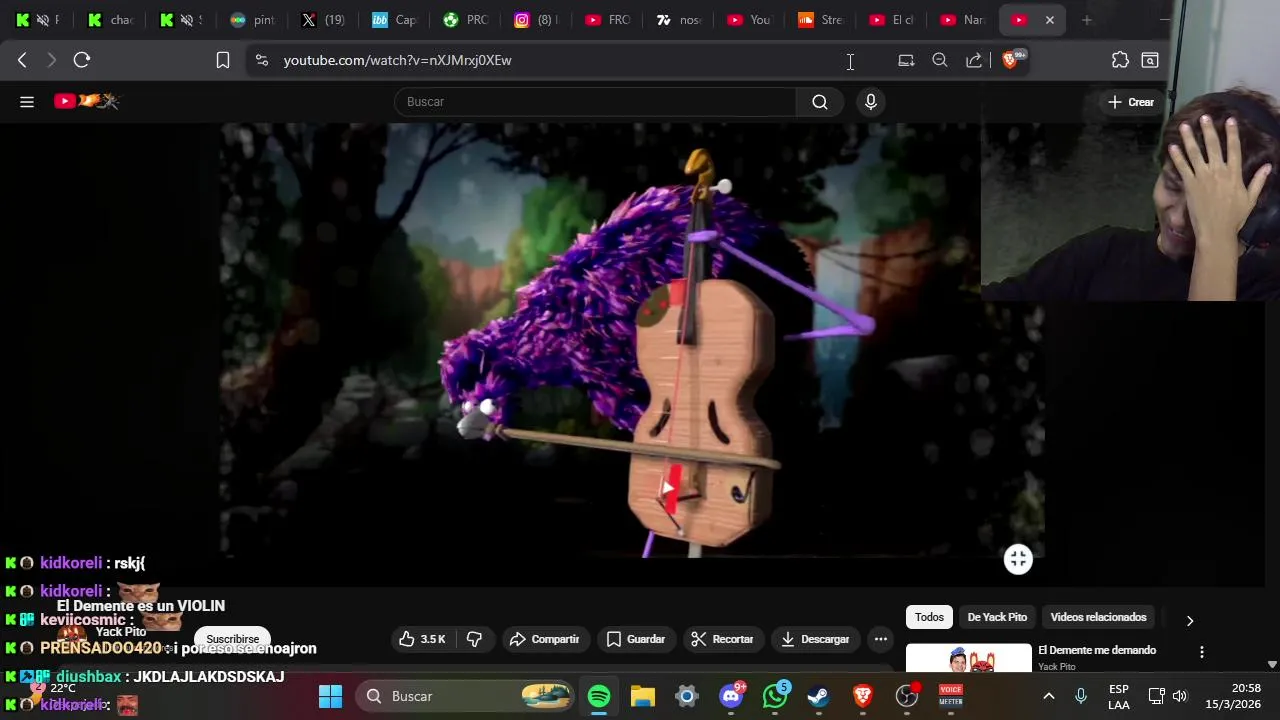Open El Demente me demando video title
The width and height of the screenshot is (1280, 720).
1097,650
